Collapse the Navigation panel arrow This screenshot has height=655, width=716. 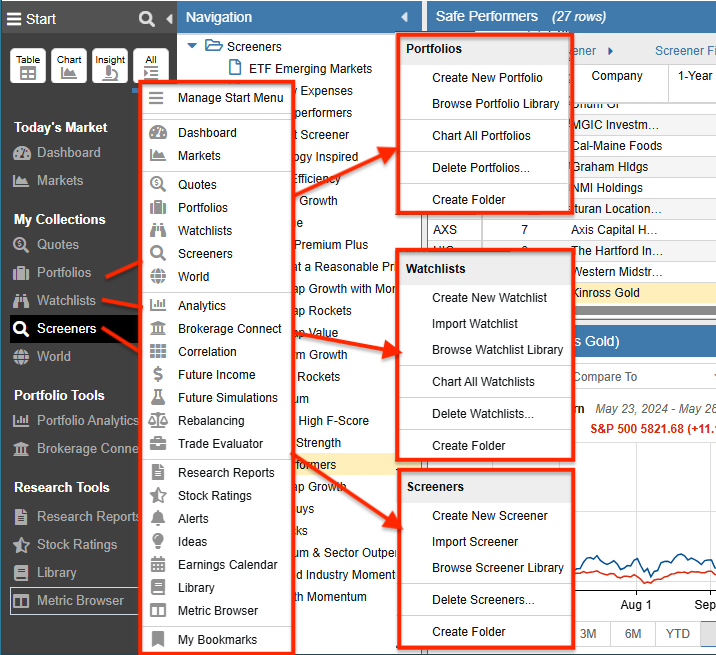[405, 17]
